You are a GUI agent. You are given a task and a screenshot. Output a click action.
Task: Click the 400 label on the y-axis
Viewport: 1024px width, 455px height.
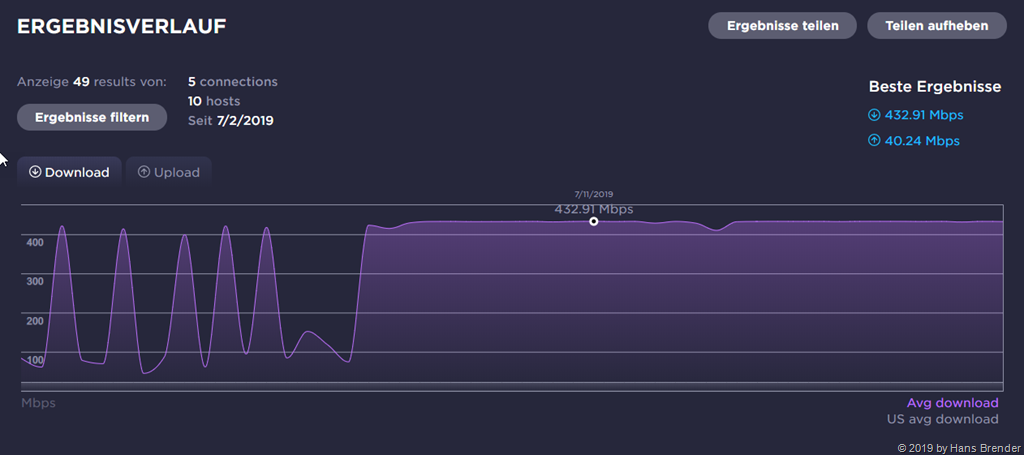(x=35, y=242)
